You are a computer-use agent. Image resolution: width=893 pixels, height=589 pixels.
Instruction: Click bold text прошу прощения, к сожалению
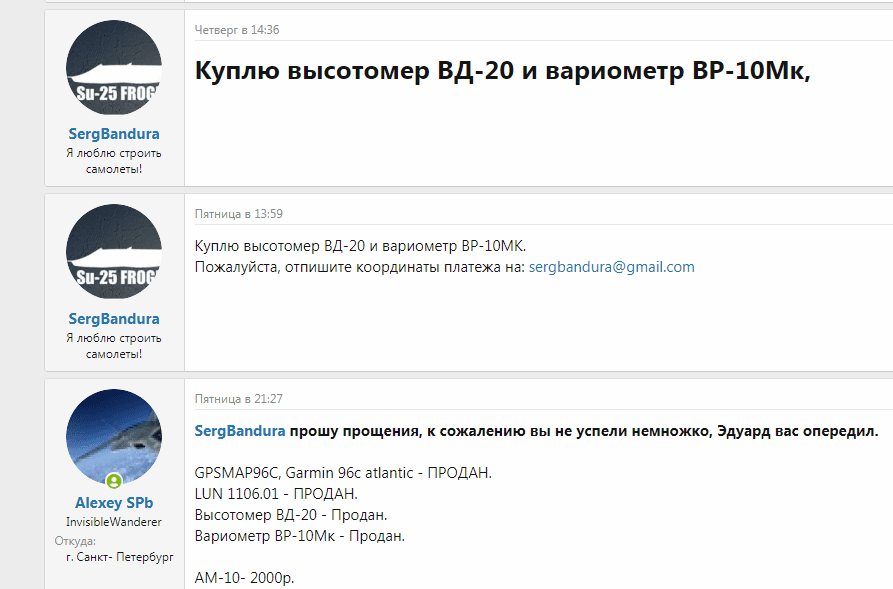(x=407, y=431)
